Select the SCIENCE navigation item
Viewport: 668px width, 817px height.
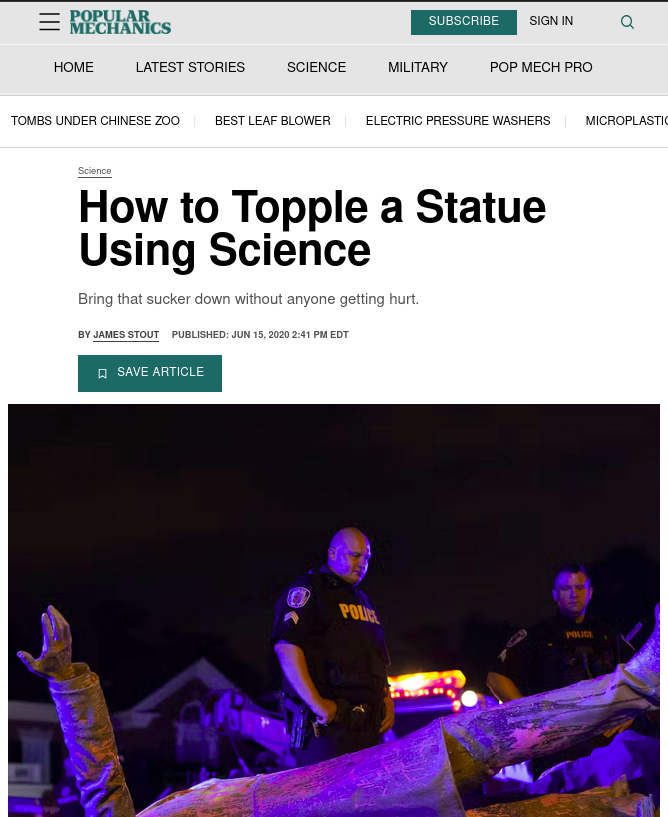coord(316,67)
